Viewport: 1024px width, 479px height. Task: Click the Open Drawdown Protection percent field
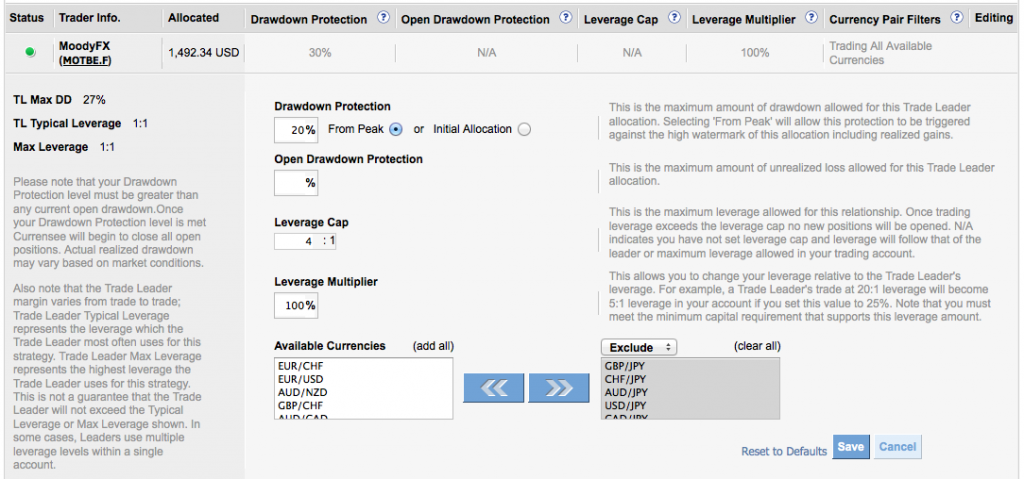pos(296,182)
